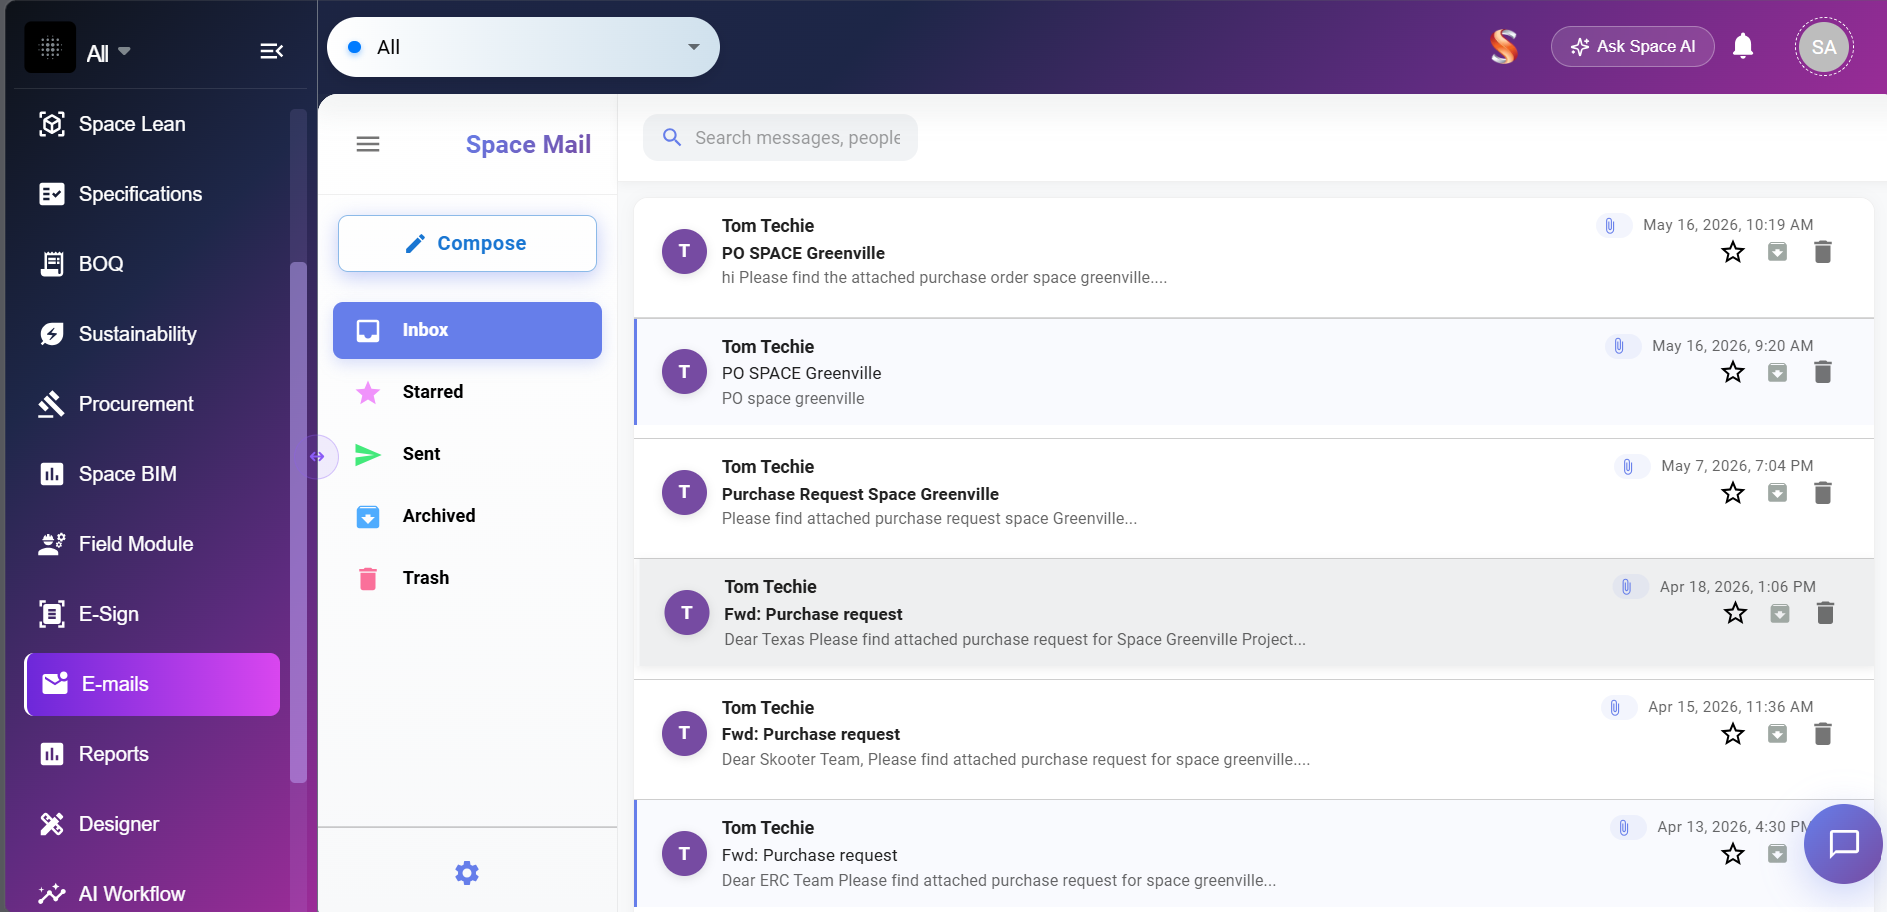Archive the Apr 18 Fwd: Purchase request email

pyautogui.click(x=1780, y=613)
